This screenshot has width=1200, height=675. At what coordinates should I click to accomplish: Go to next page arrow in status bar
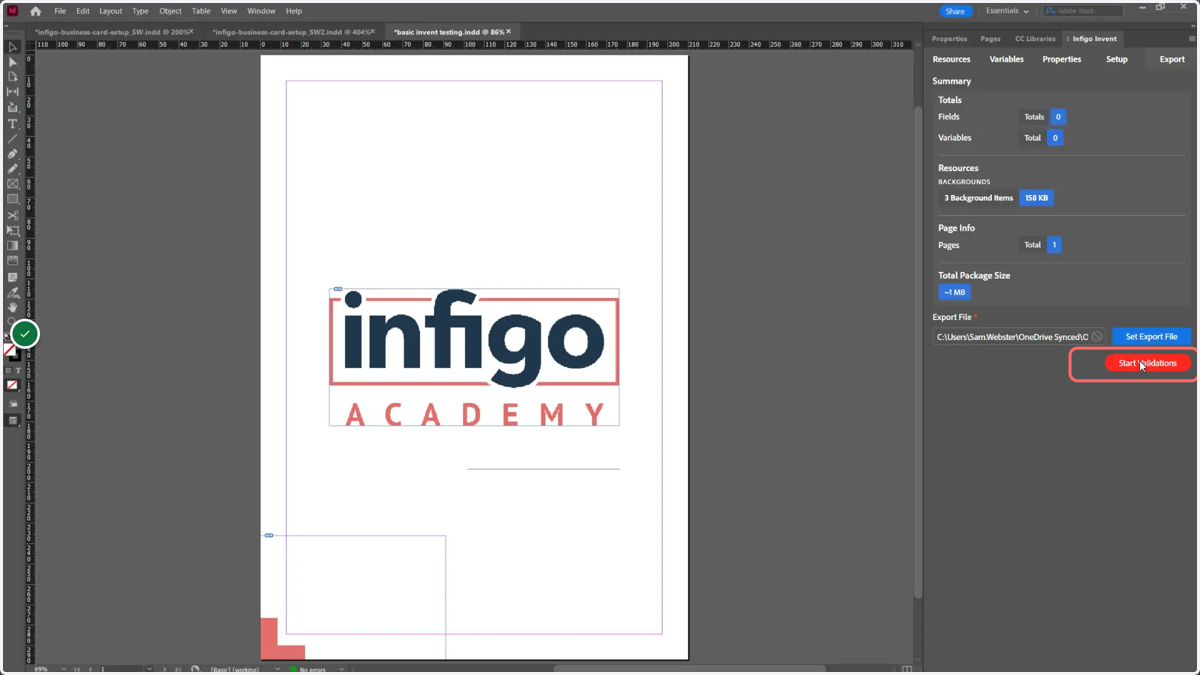pos(163,669)
